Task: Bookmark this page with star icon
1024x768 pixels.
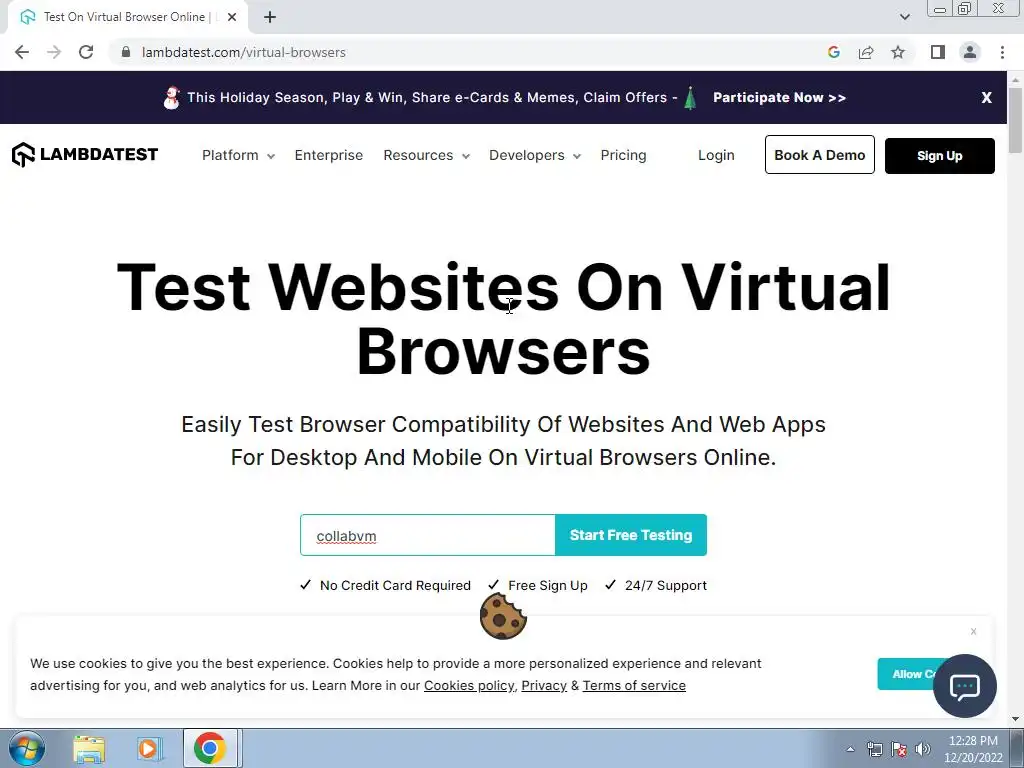Action: 898,52
